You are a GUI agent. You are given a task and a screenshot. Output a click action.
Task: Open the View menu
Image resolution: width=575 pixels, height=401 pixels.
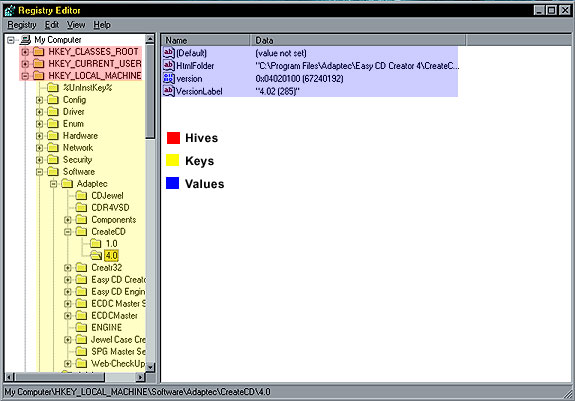coord(76,25)
